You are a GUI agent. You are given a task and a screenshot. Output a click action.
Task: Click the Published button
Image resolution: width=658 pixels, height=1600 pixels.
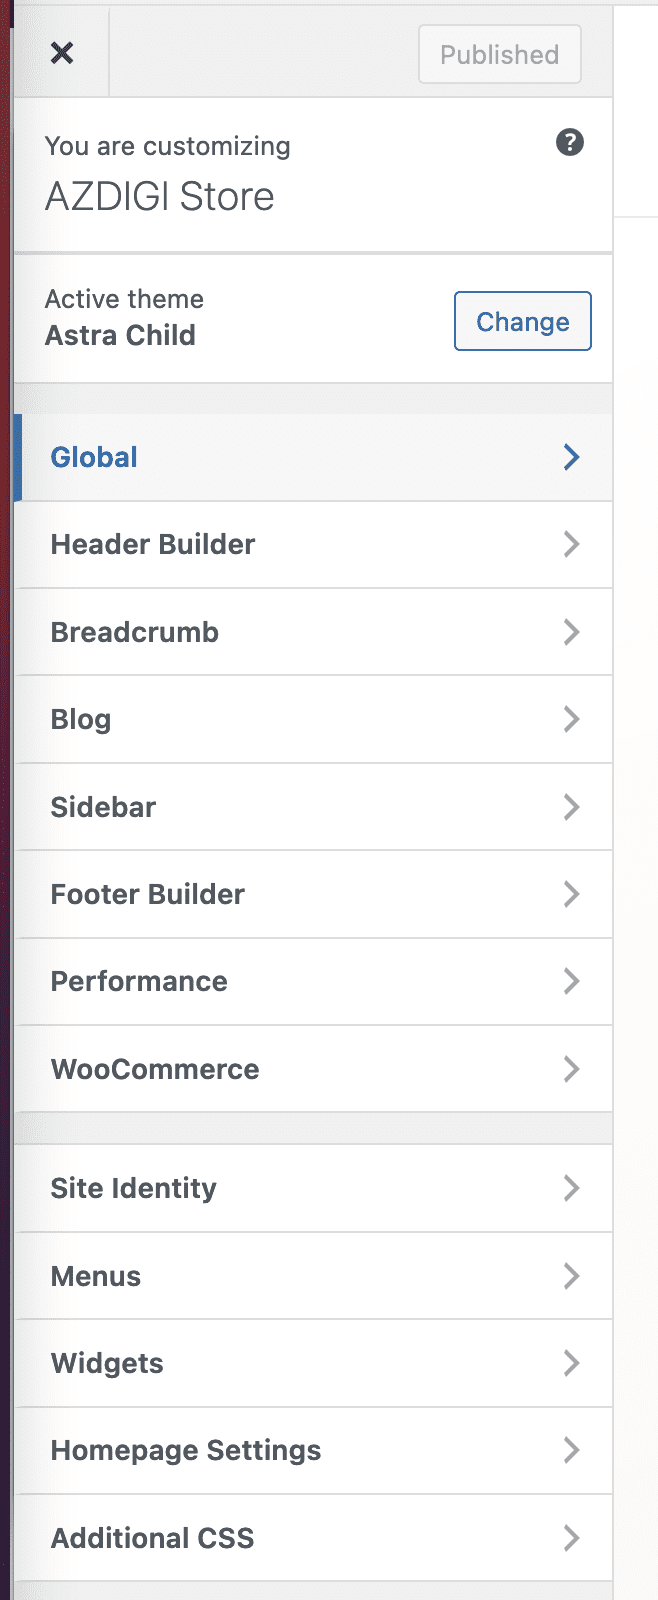(x=499, y=54)
